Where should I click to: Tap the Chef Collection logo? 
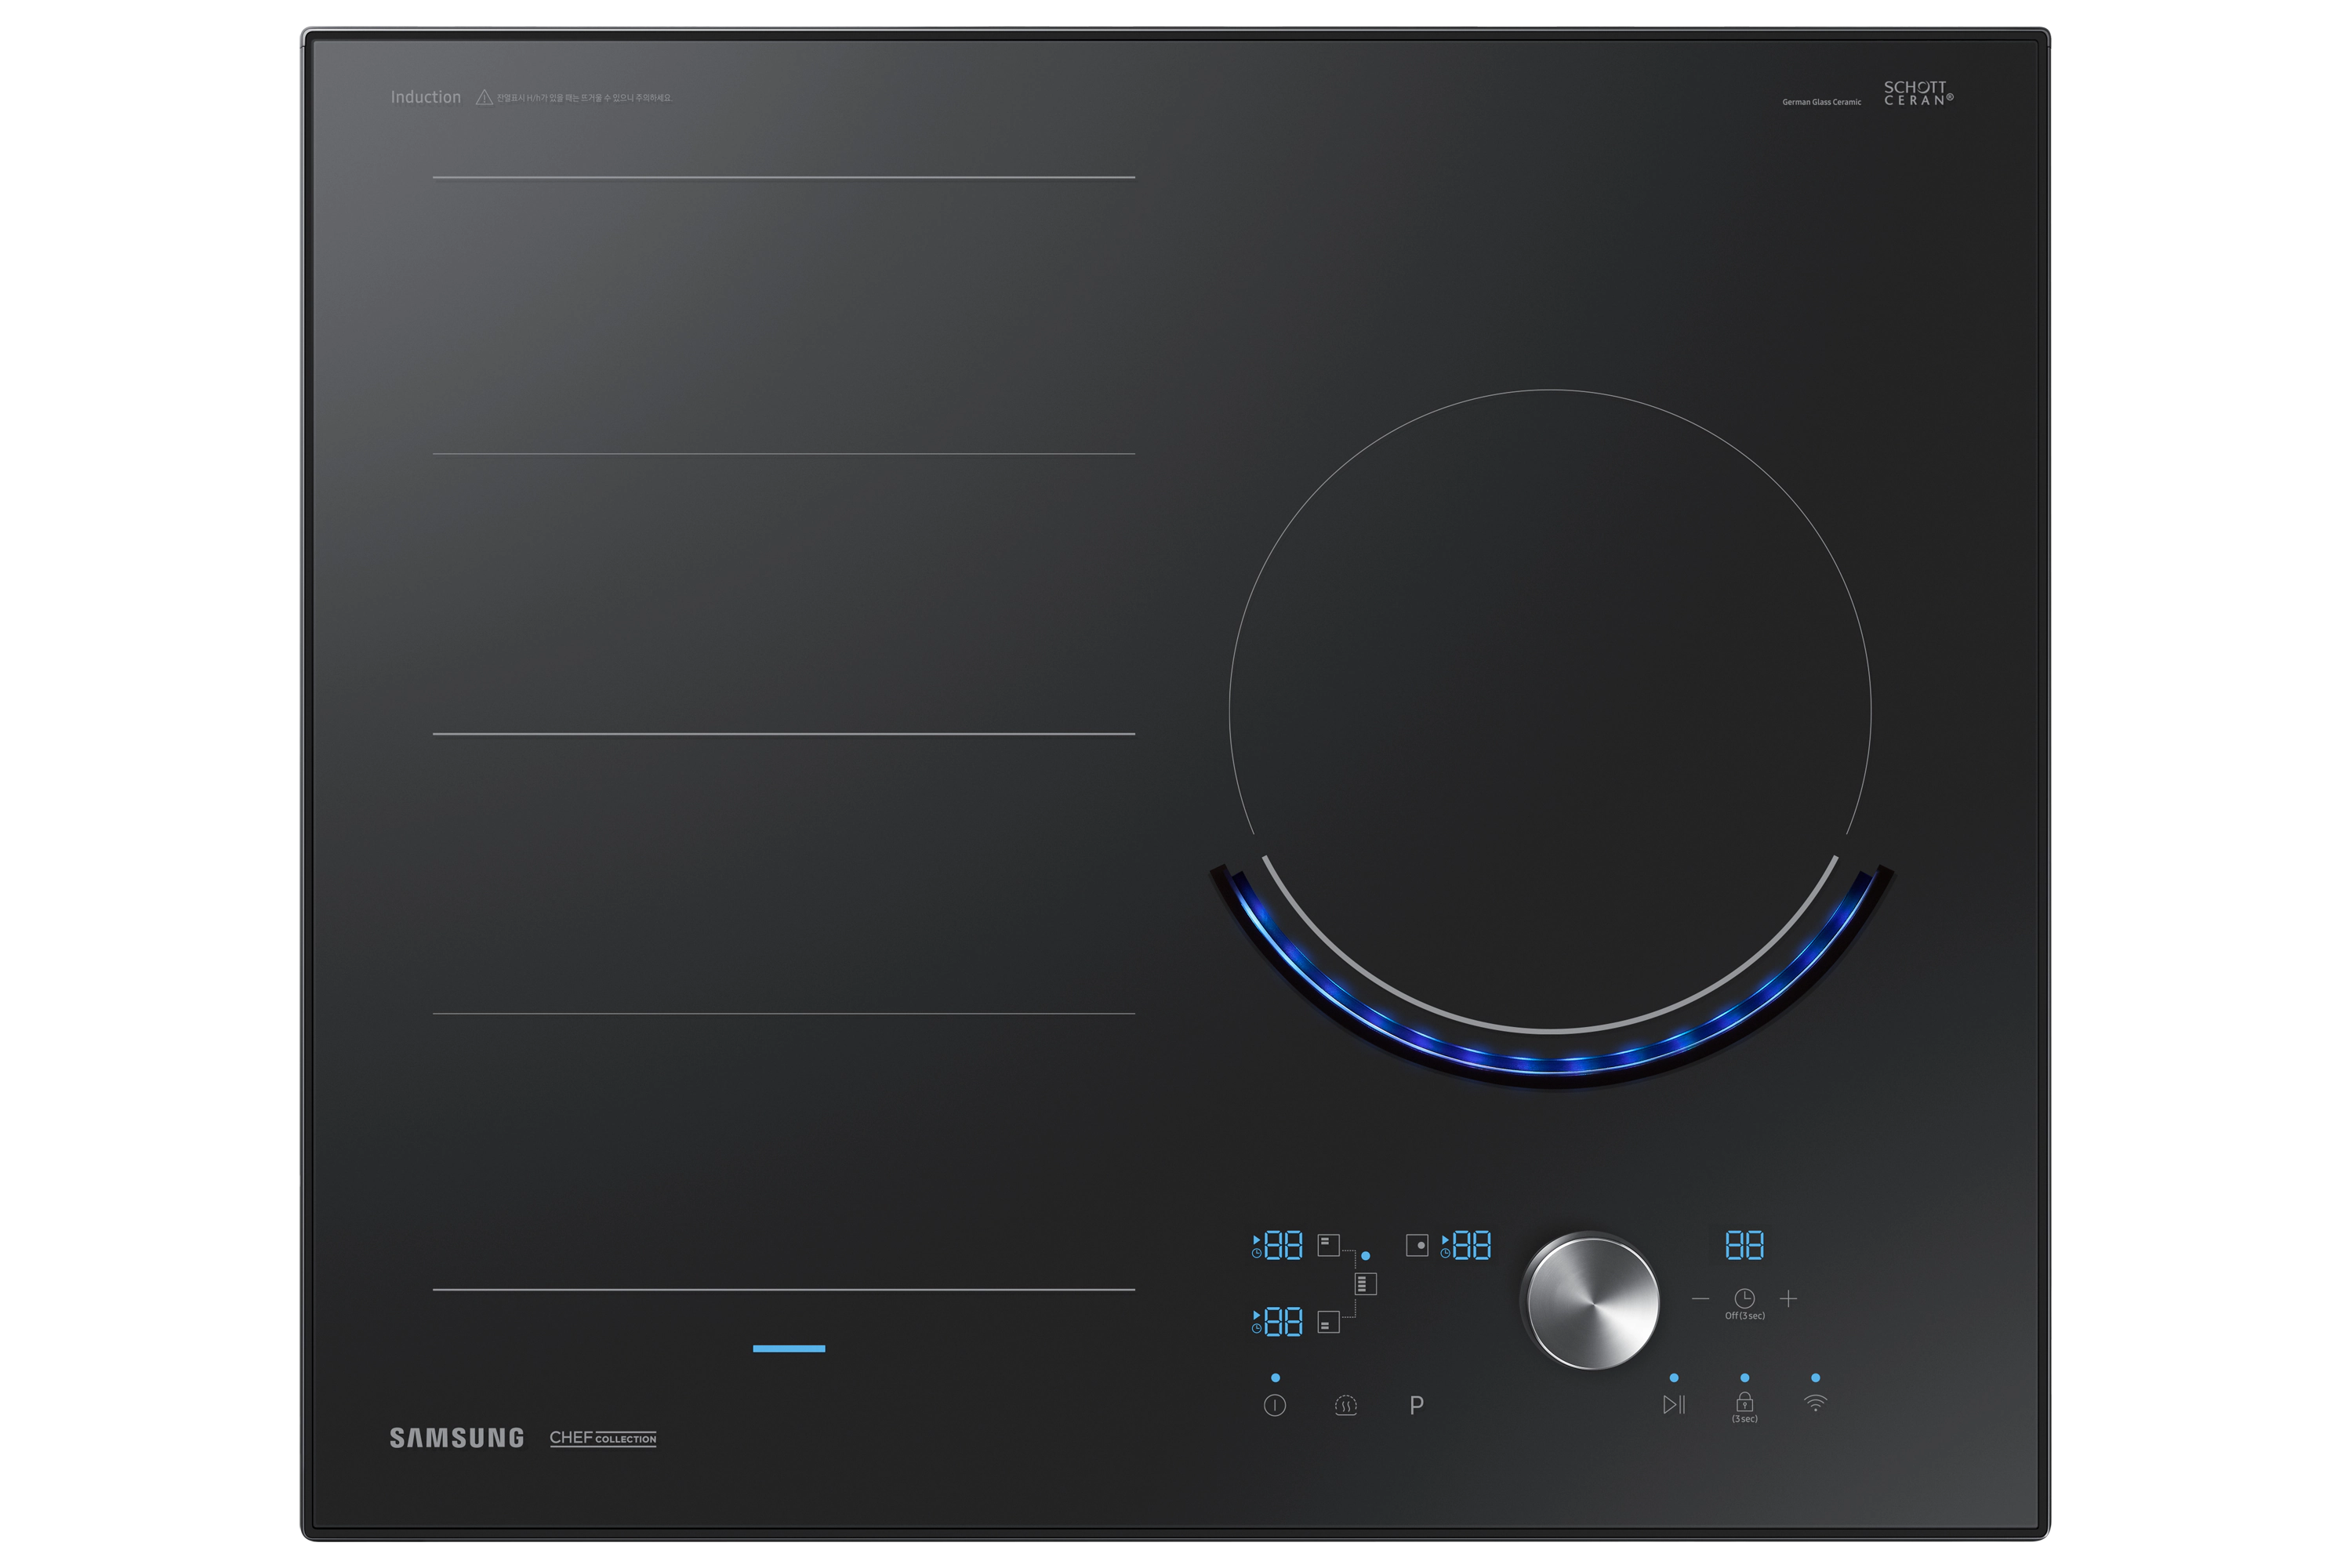pyautogui.click(x=603, y=1438)
